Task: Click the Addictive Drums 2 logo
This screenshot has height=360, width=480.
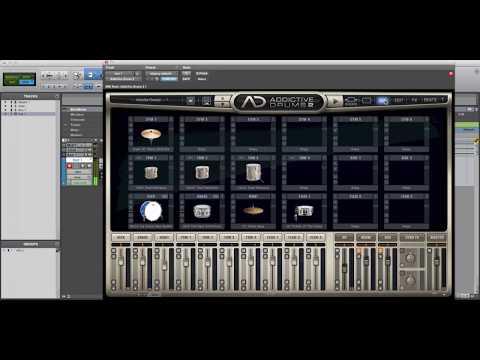Action: pos(278,102)
